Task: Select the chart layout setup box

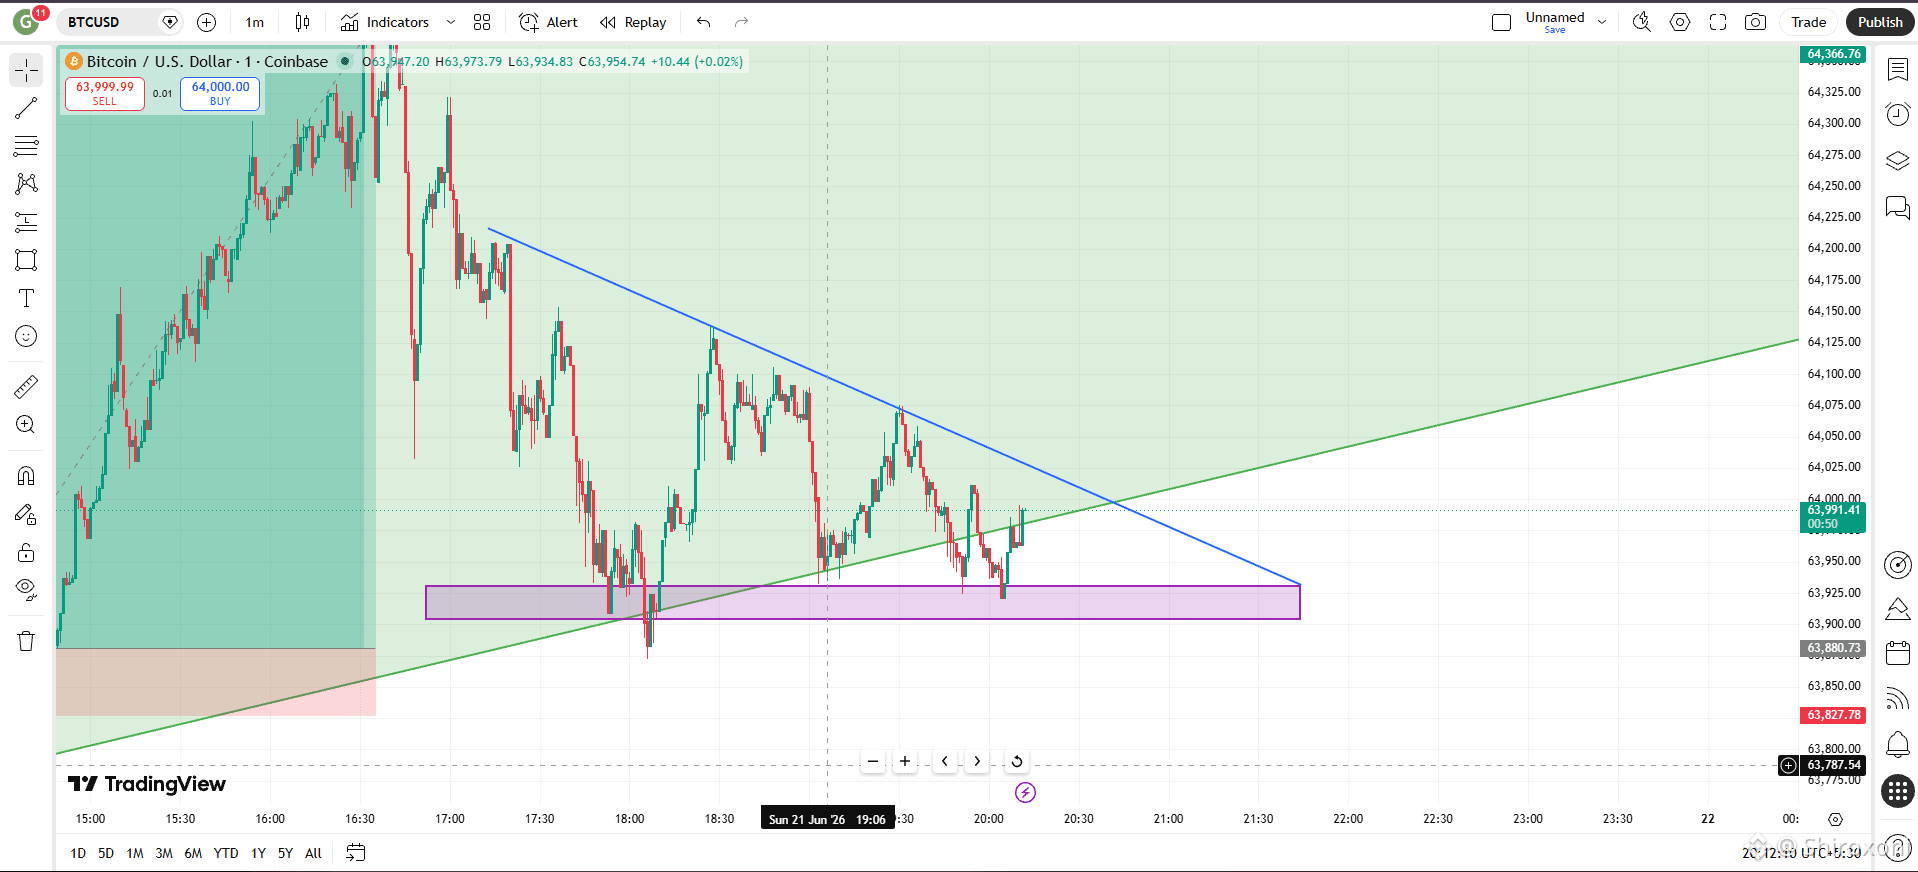Action: (x=1501, y=22)
